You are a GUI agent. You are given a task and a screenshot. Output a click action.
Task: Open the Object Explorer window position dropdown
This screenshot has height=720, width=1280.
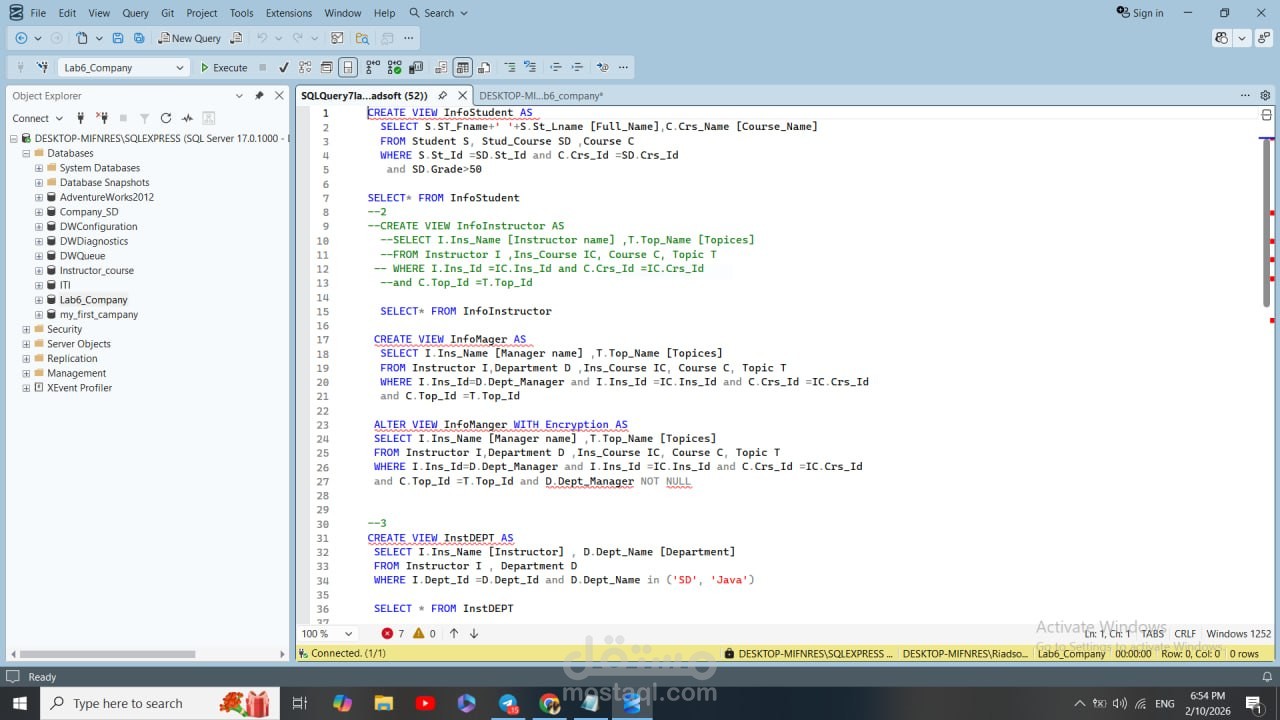tap(239, 96)
